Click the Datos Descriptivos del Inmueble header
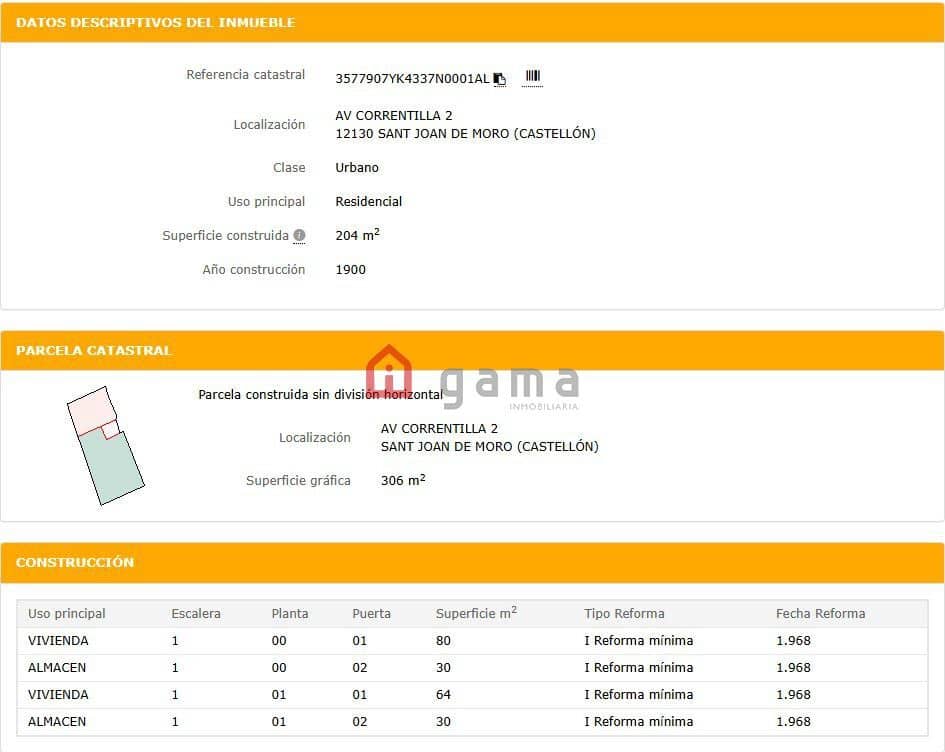 (155, 22)
